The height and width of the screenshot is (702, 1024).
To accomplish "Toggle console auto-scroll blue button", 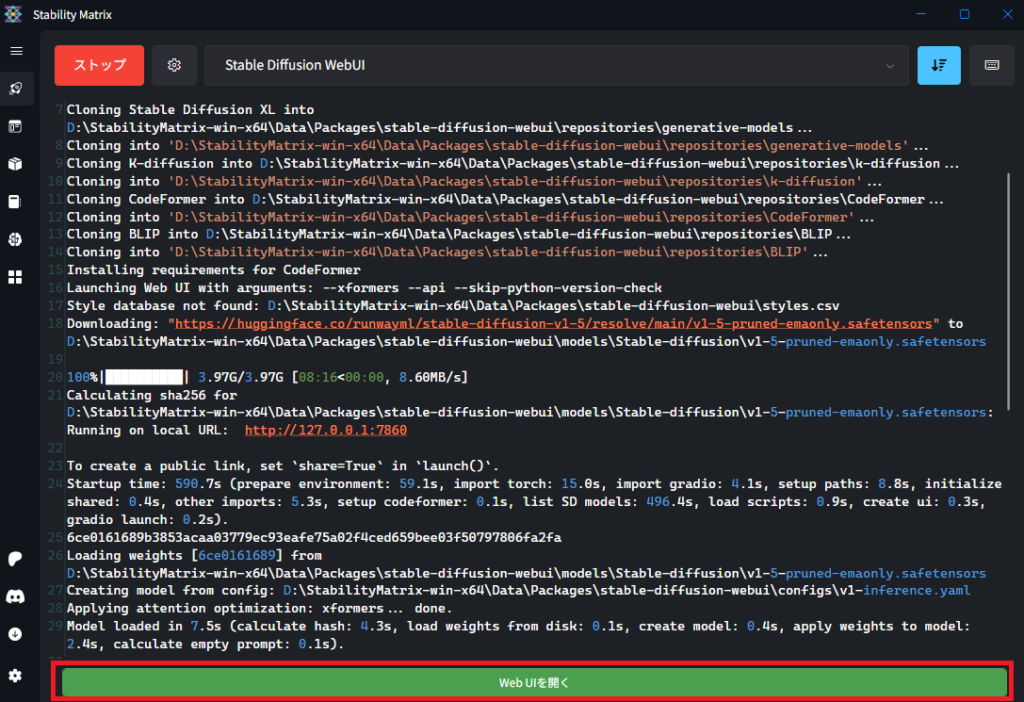I will (938, 65).
